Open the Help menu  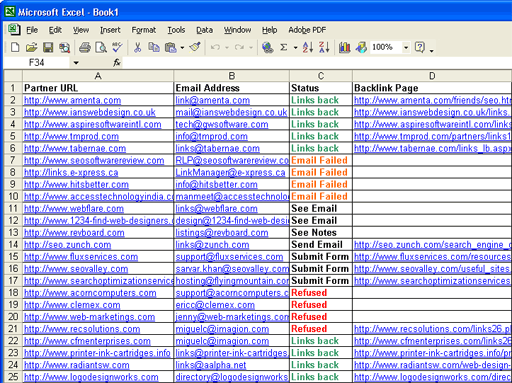coord(269,30)
